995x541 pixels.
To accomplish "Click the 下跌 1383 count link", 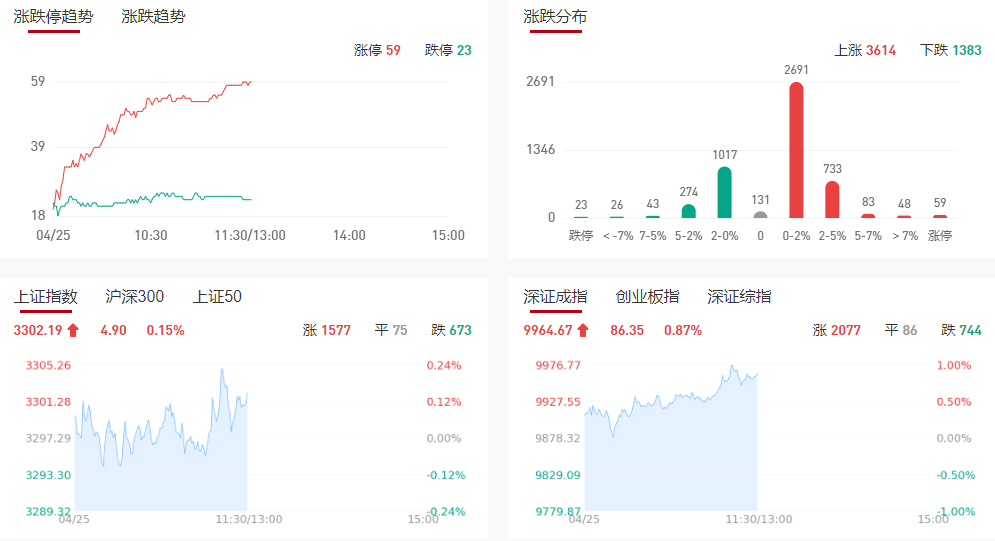I will [x=950, y=50].
